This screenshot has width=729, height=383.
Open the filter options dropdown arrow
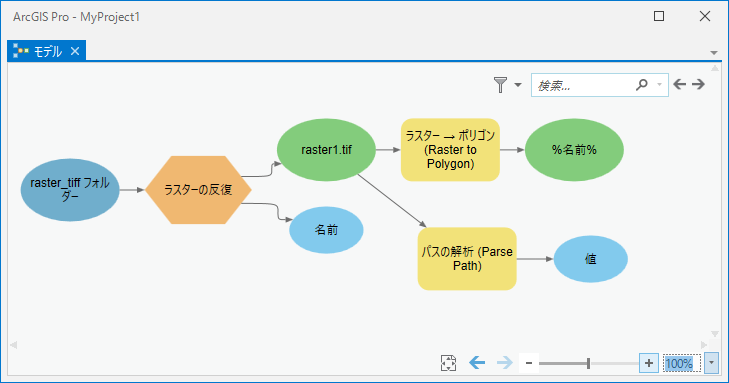click(518, 85)
